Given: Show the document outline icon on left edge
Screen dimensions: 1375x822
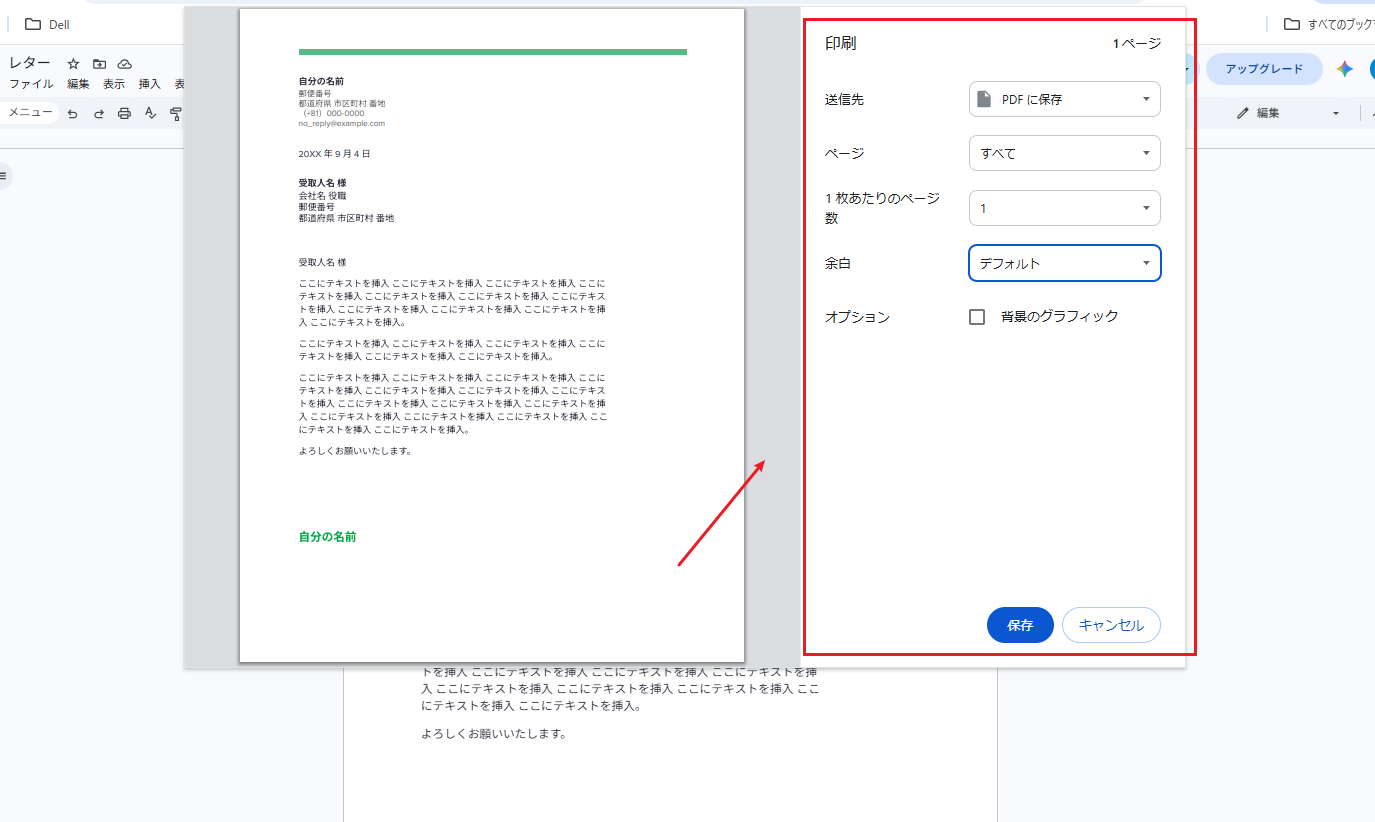Looking at the screenshot, I should (3, 176).
